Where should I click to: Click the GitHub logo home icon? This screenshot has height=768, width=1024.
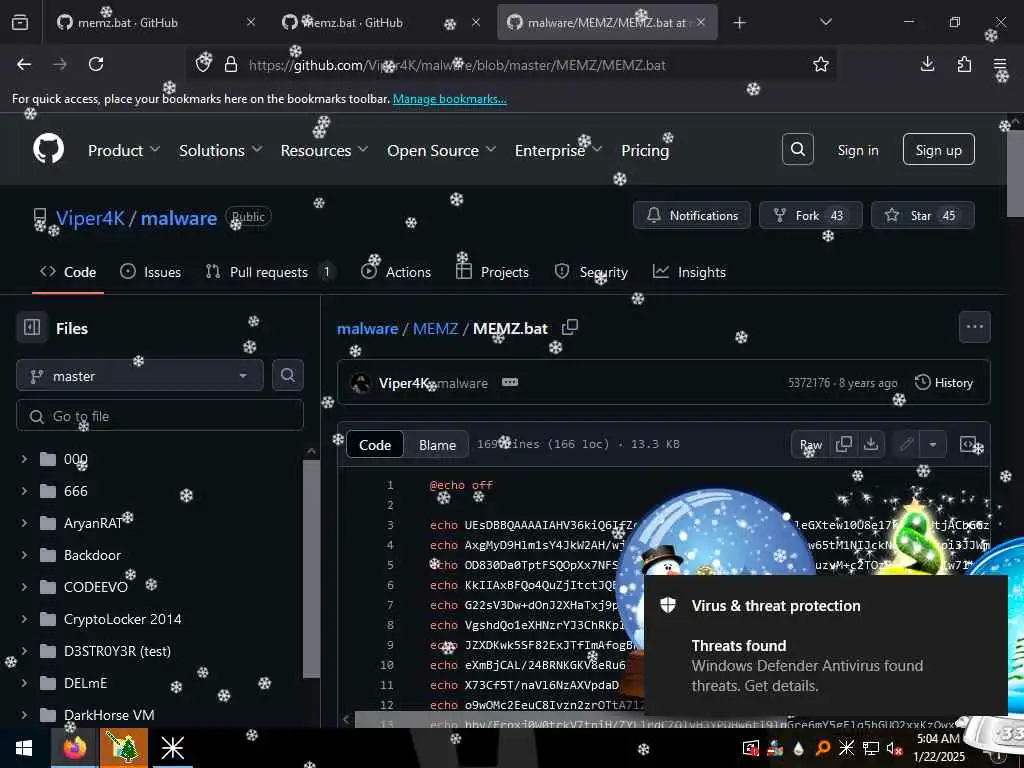pyautogui.click(x=48, y=149)
